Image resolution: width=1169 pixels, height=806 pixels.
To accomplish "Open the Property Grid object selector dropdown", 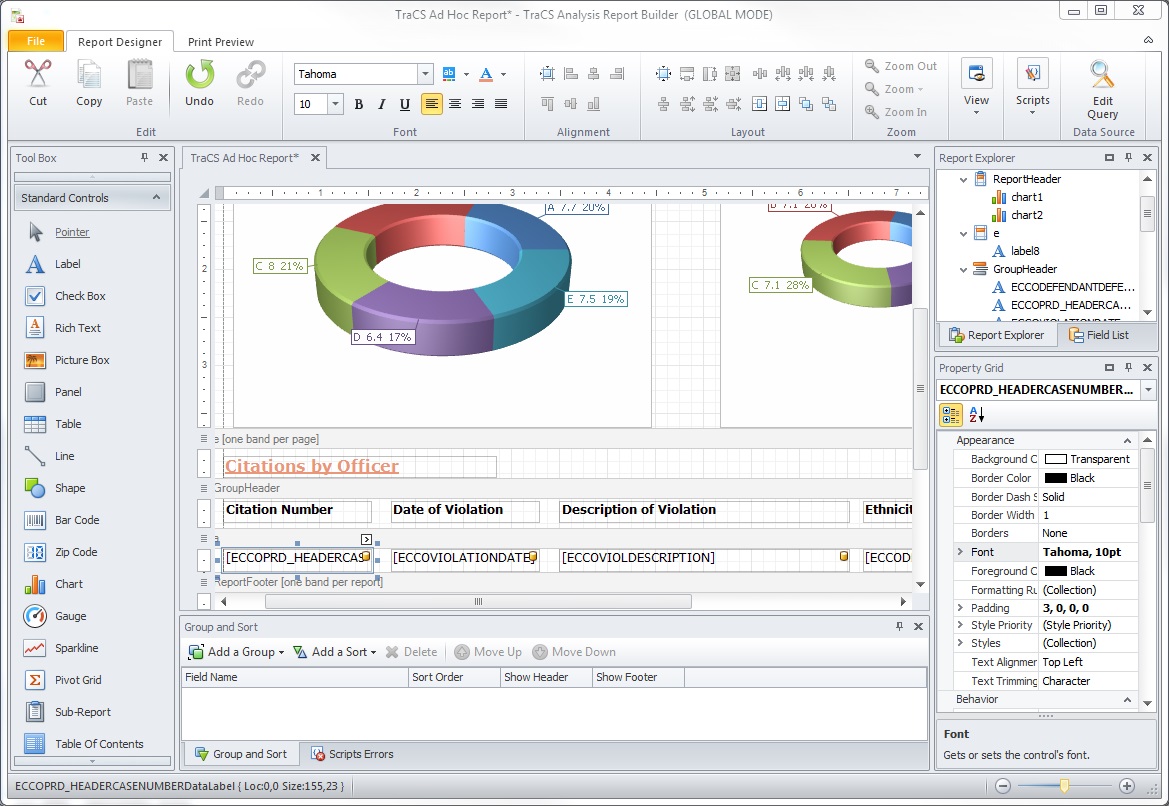I will tap(1148, 389).
